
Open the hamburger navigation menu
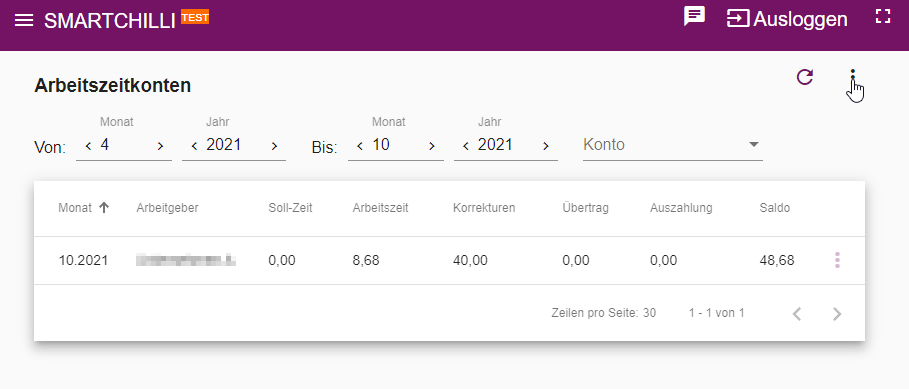tap(24, 21)
